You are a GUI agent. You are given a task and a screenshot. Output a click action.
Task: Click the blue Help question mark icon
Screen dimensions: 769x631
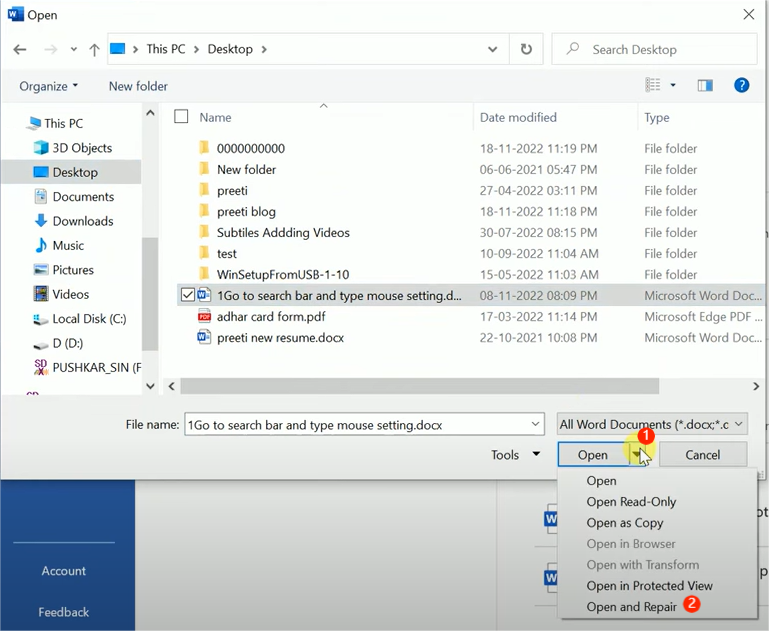pos(741,86)
